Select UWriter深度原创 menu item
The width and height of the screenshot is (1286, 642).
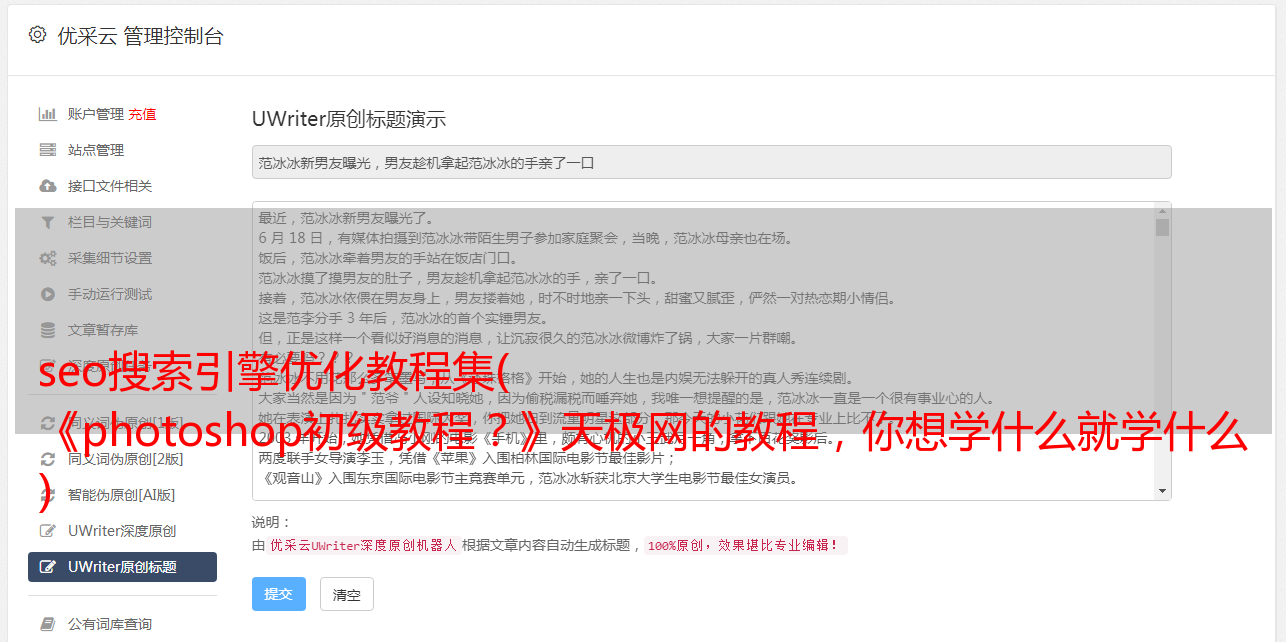[122, 531]
